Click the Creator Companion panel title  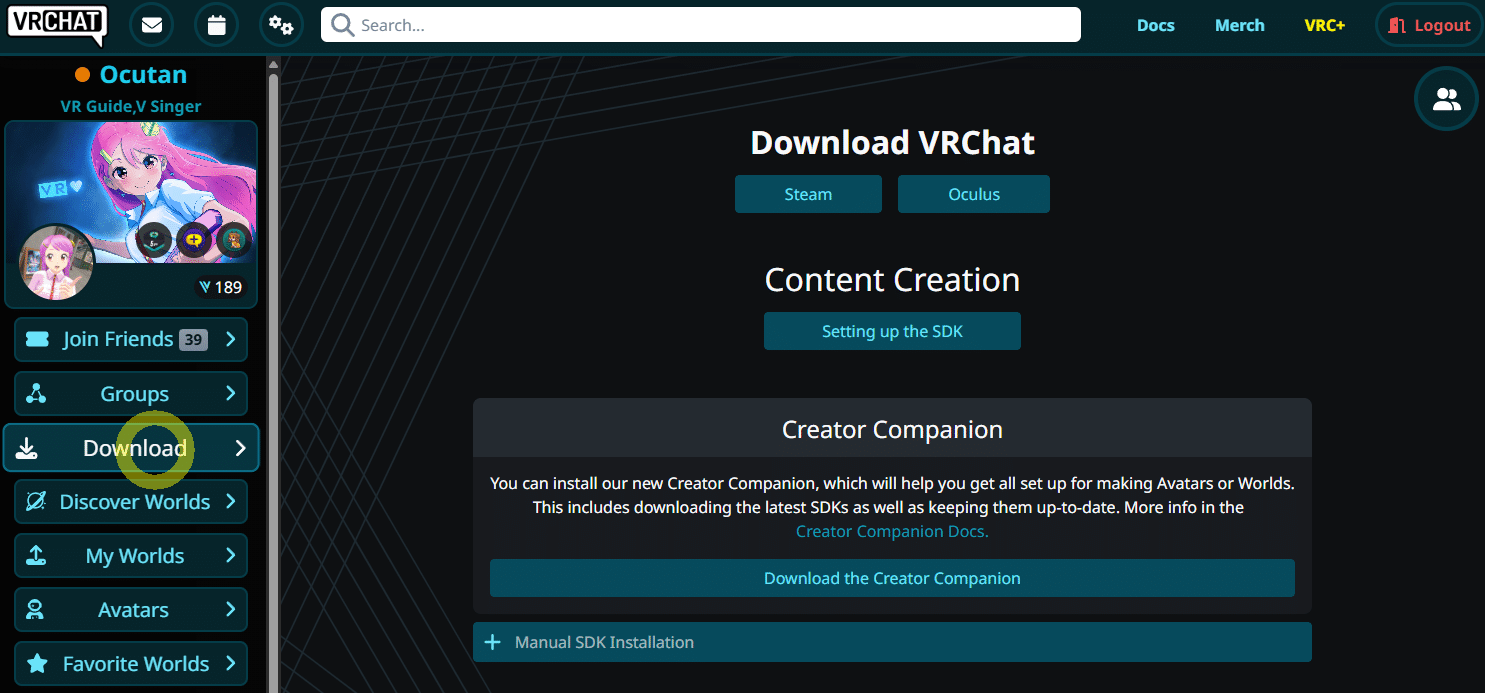pyautogui.click(x=892, y=430)
